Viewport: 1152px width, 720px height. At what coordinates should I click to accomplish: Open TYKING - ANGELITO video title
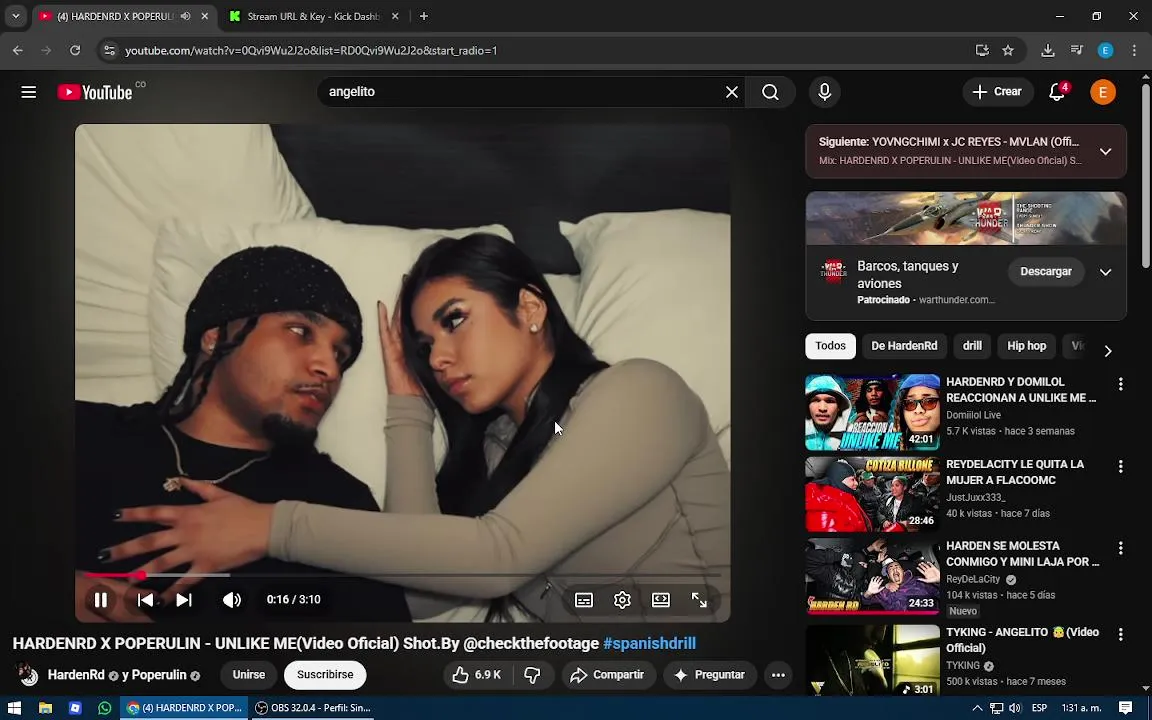[x=1023, y=640]
